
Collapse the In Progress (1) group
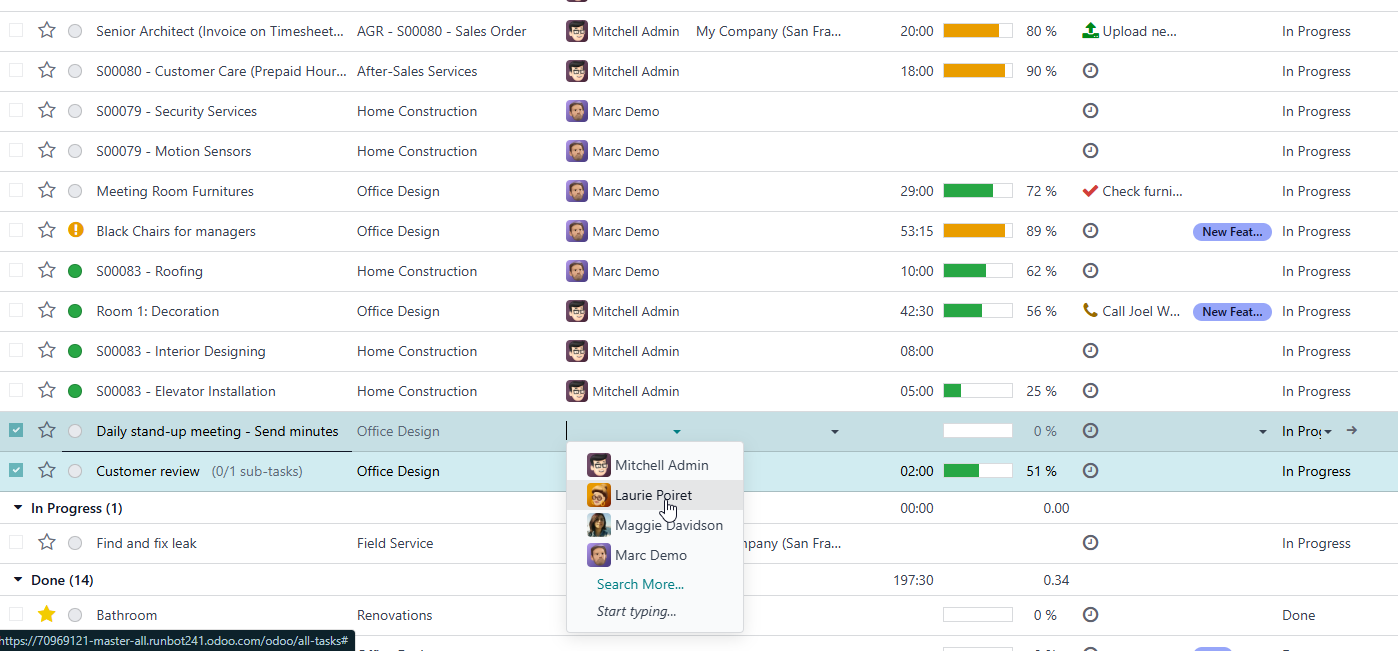click(x=18, y=508)
